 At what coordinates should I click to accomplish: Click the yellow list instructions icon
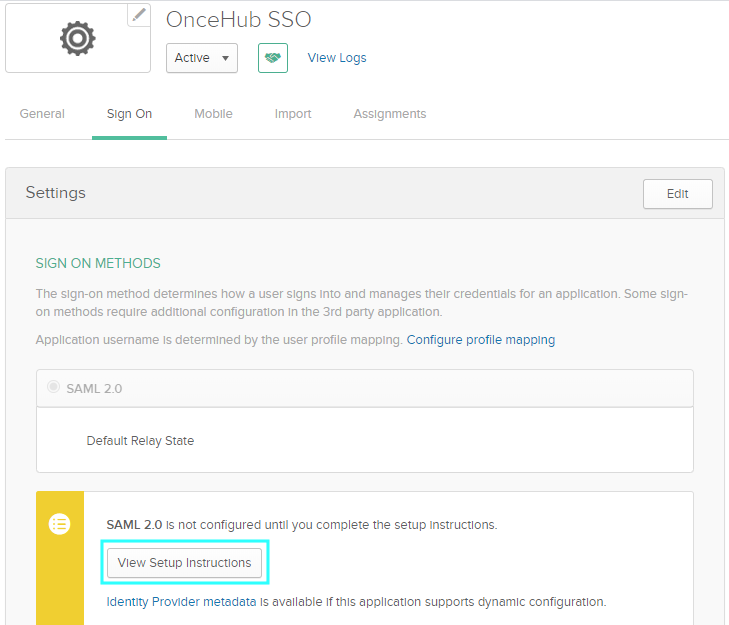[x=60, y=524]
